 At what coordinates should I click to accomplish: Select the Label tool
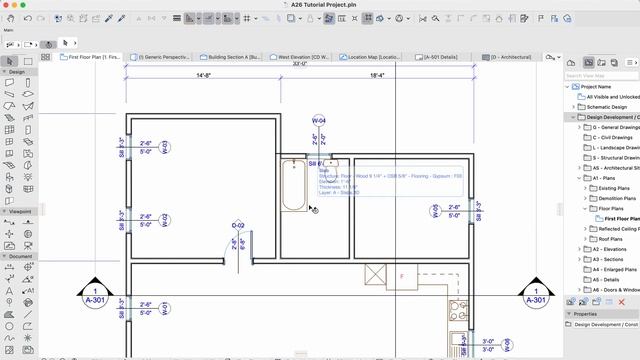coord(28,291)
